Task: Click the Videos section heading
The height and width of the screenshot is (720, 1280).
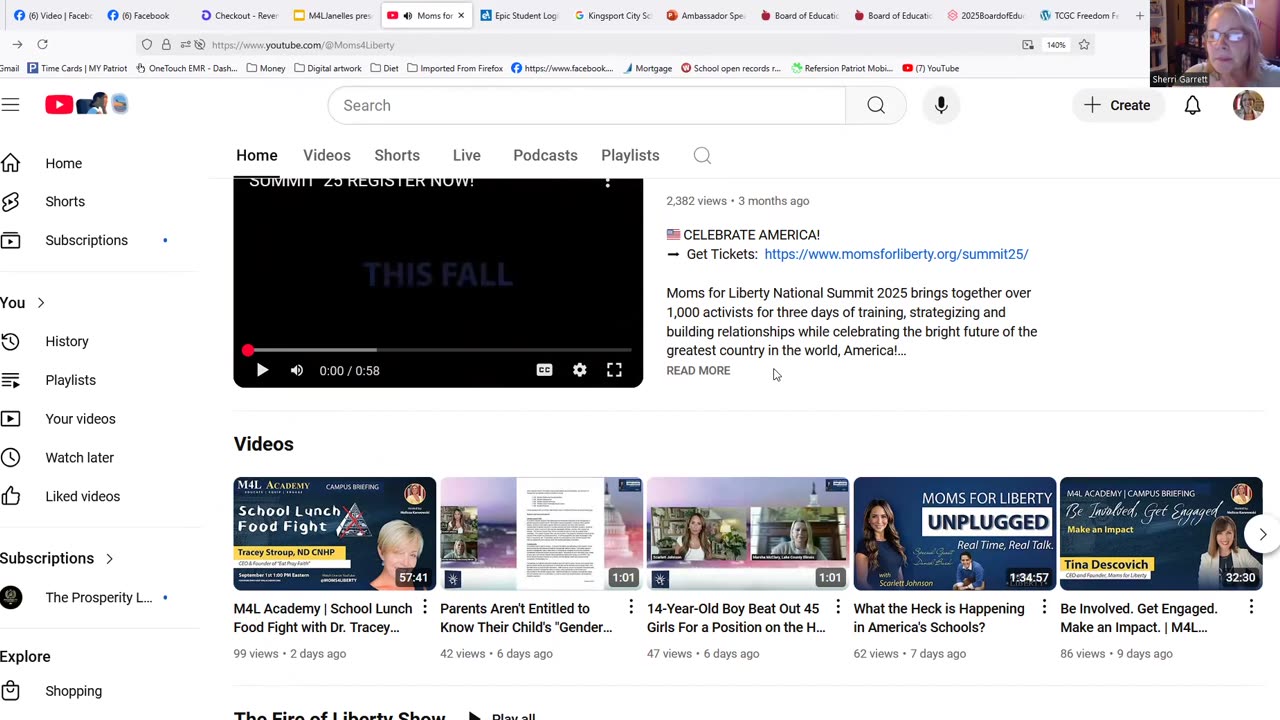Action: (x=264, y=444)
